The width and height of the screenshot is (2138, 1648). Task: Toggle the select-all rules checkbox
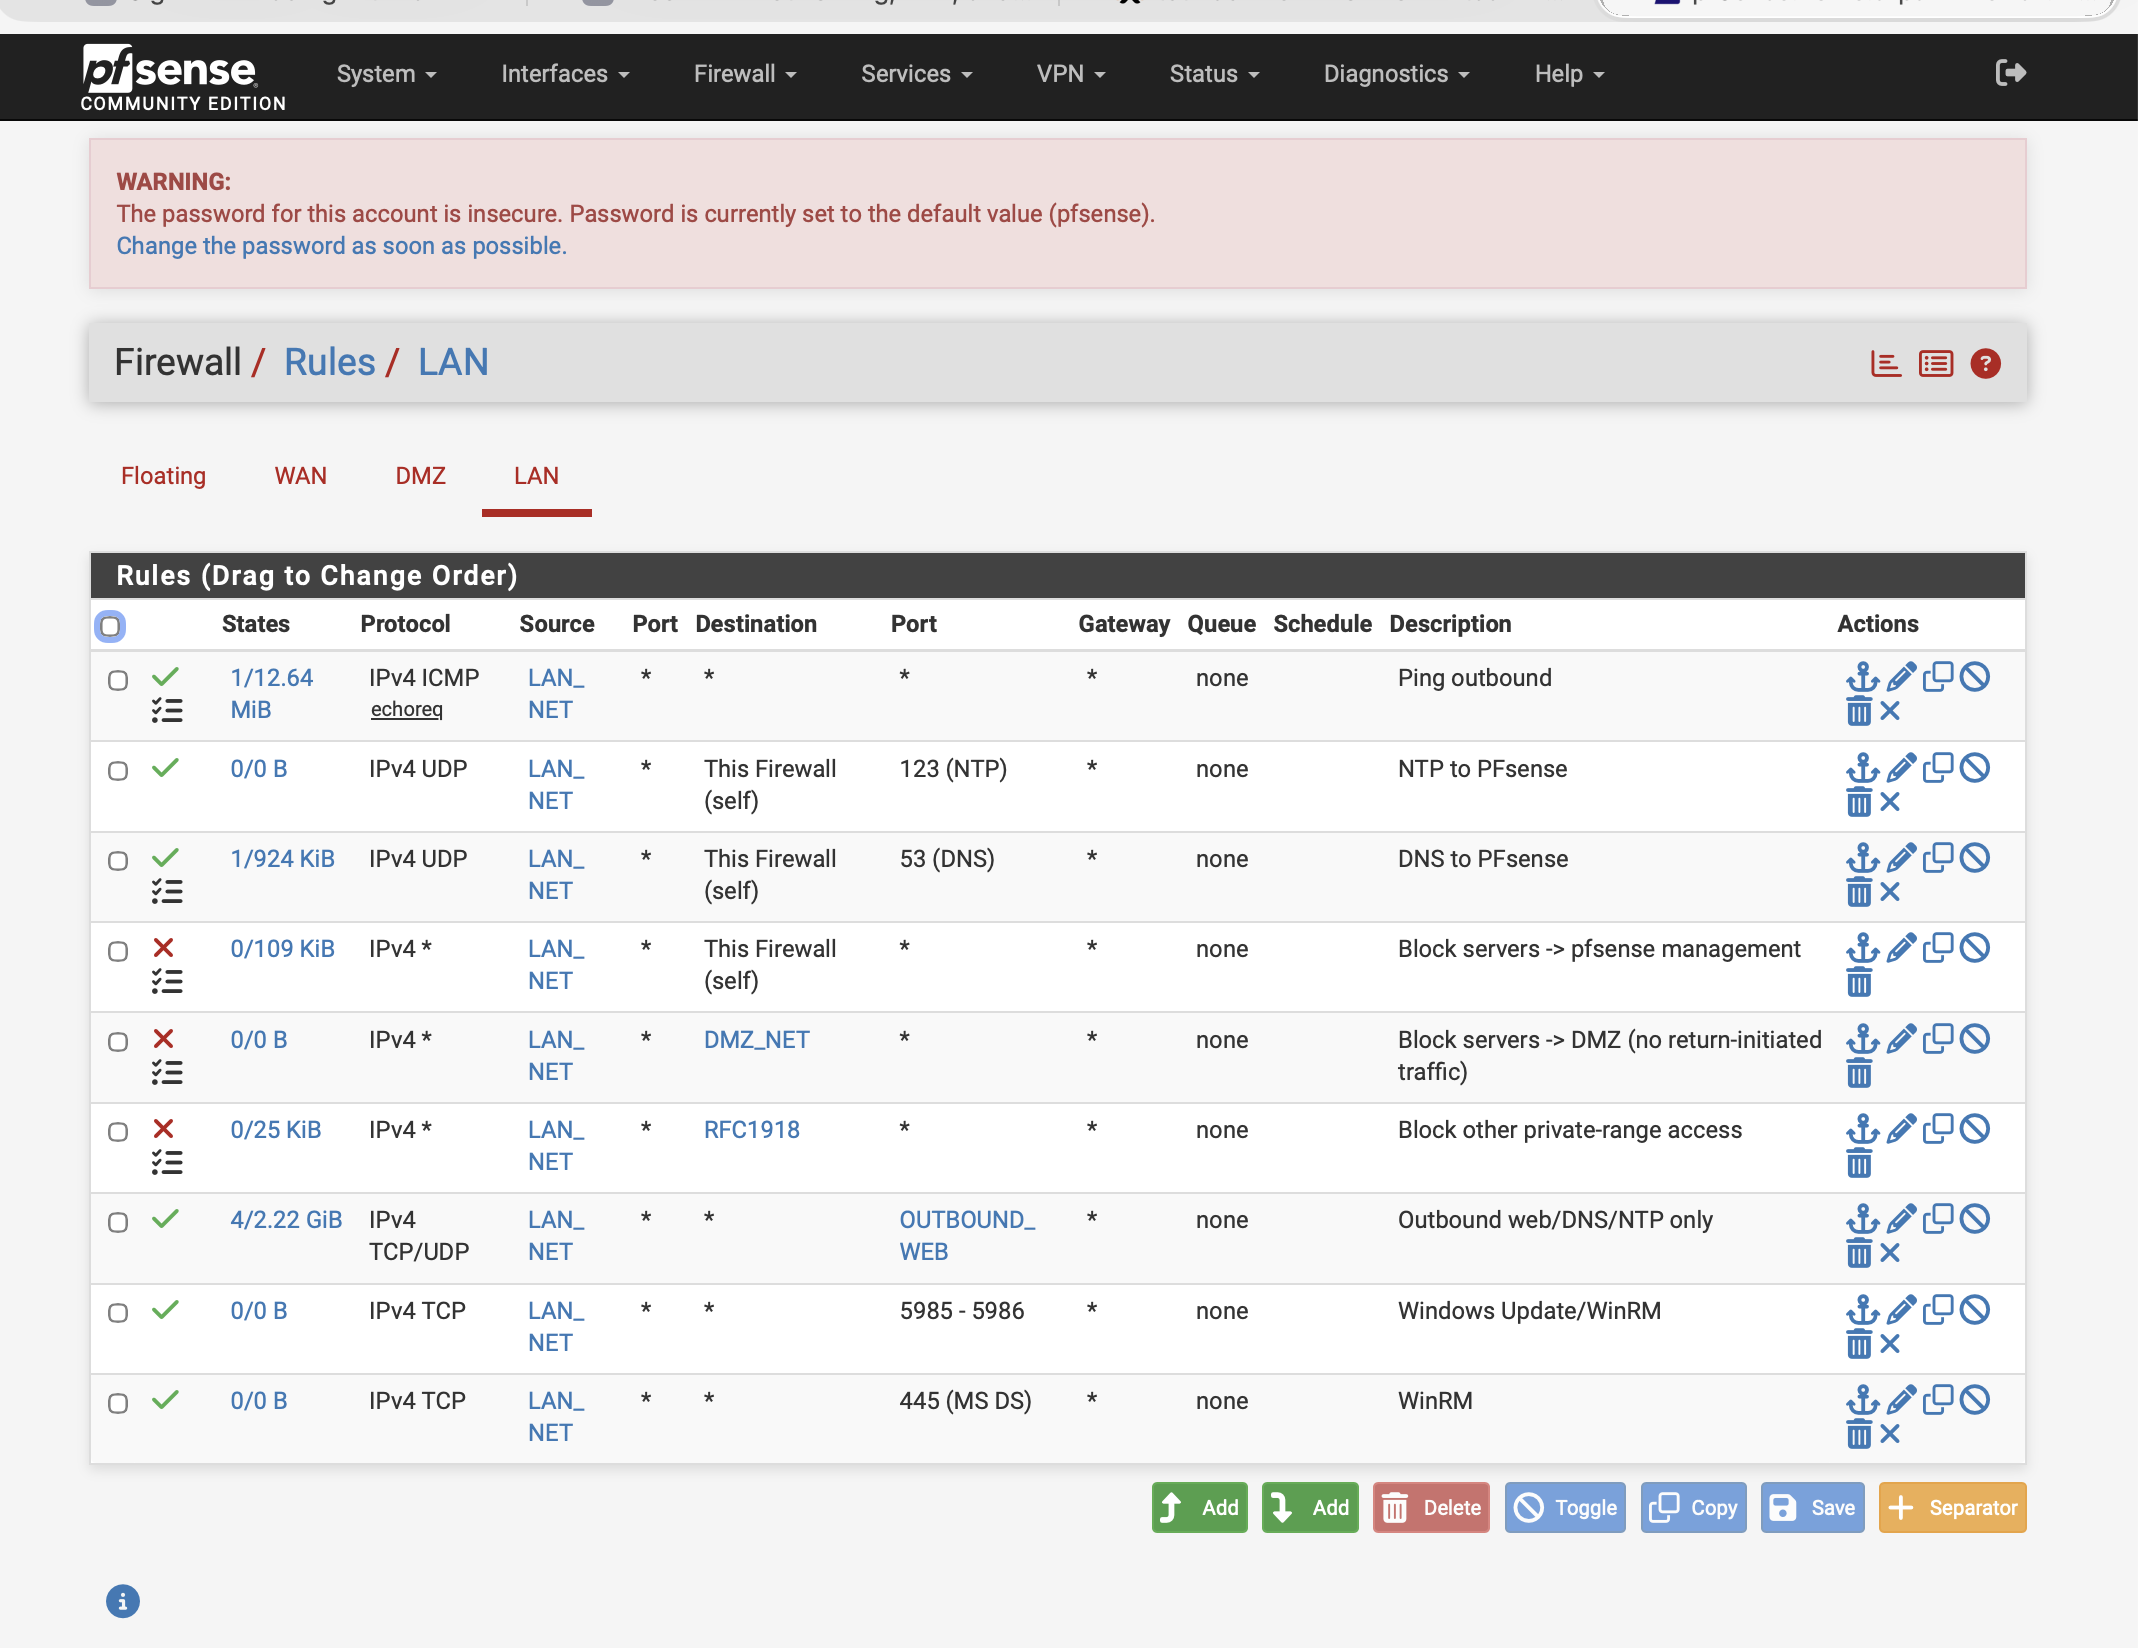point(110,626)
